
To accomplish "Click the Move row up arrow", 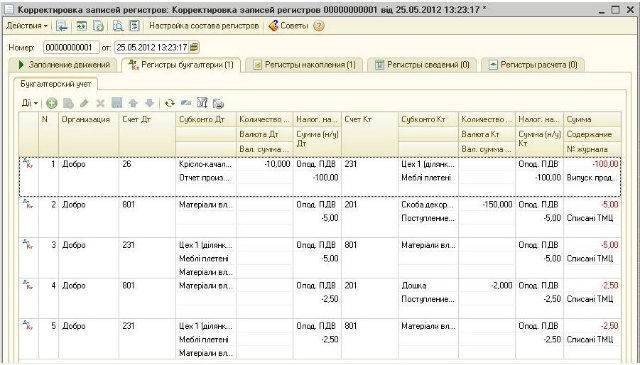I will click(133, 103).
